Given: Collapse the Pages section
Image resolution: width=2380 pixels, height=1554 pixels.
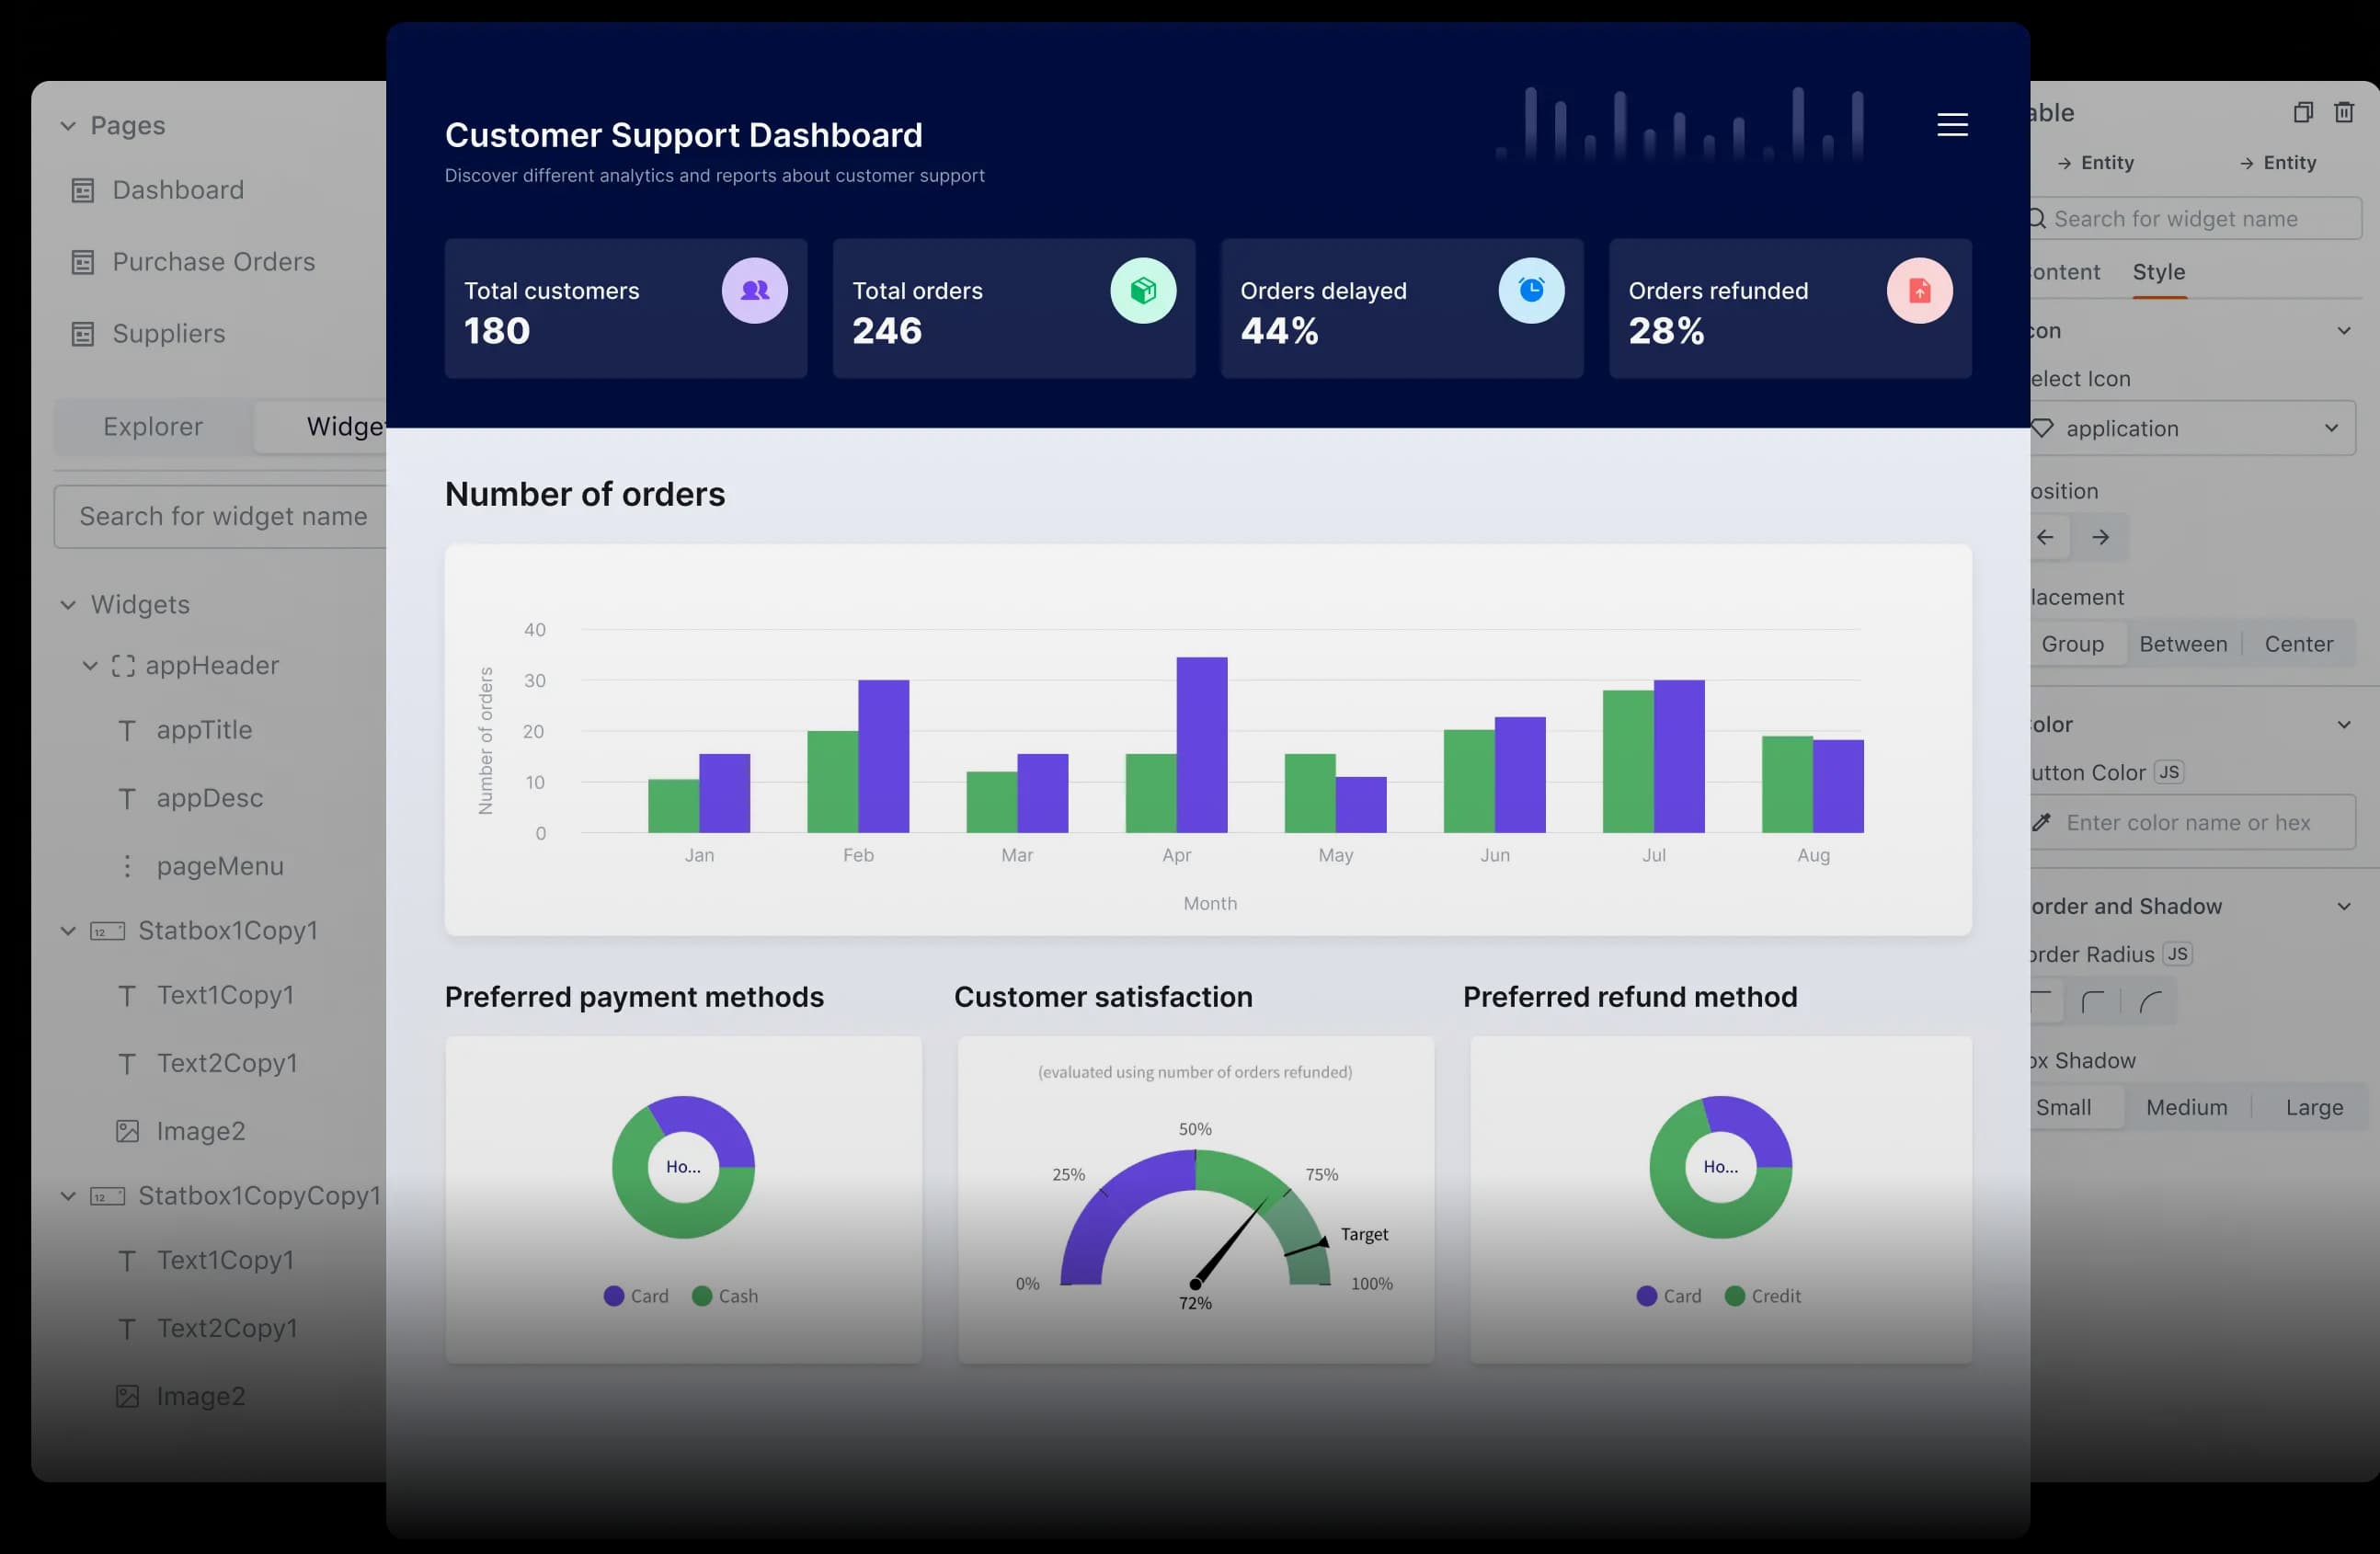Looking at the screenshot, I should pyautogui.click(x=68, y=126).
